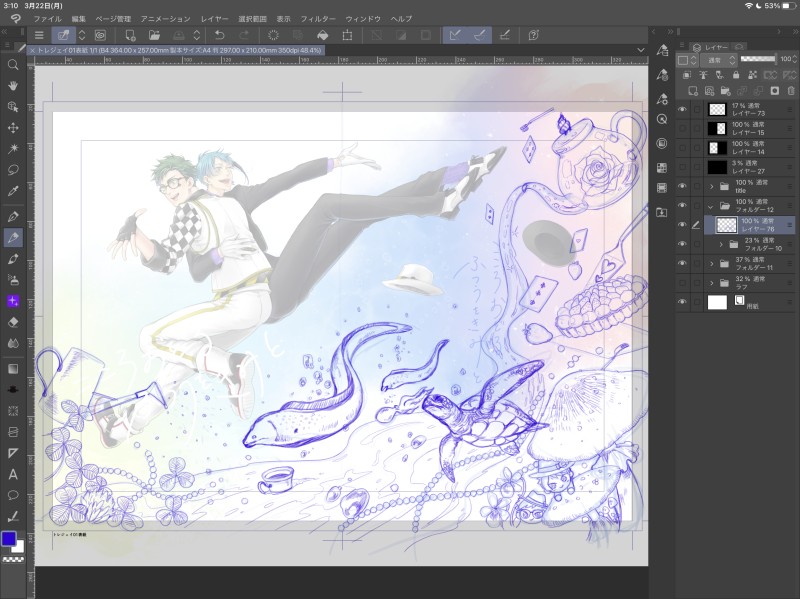Open canvas tab list chevron
800x599 pixels.
641,50
